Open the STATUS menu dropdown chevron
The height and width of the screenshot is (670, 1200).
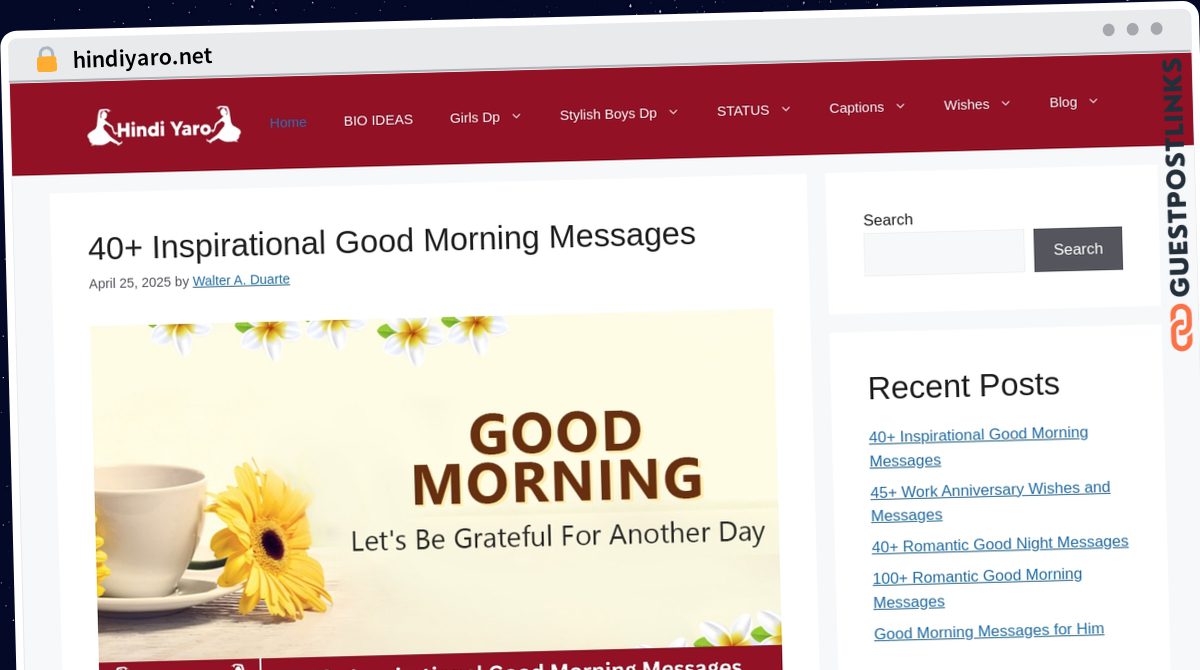tap(786, 109)
